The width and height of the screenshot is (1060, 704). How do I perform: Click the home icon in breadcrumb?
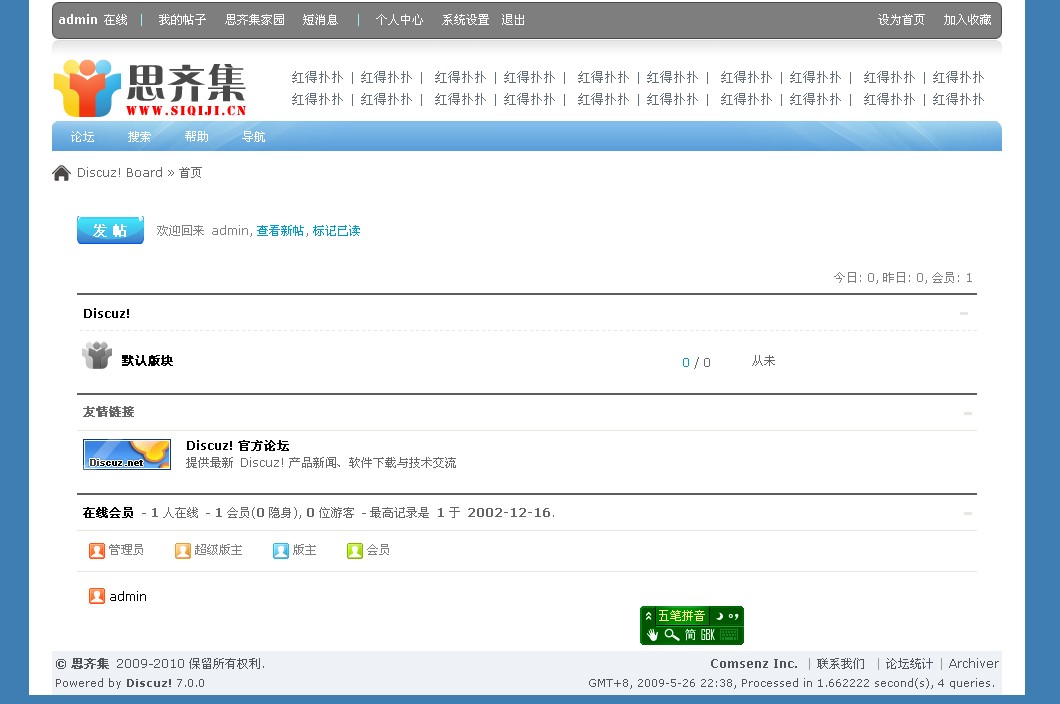62,173
